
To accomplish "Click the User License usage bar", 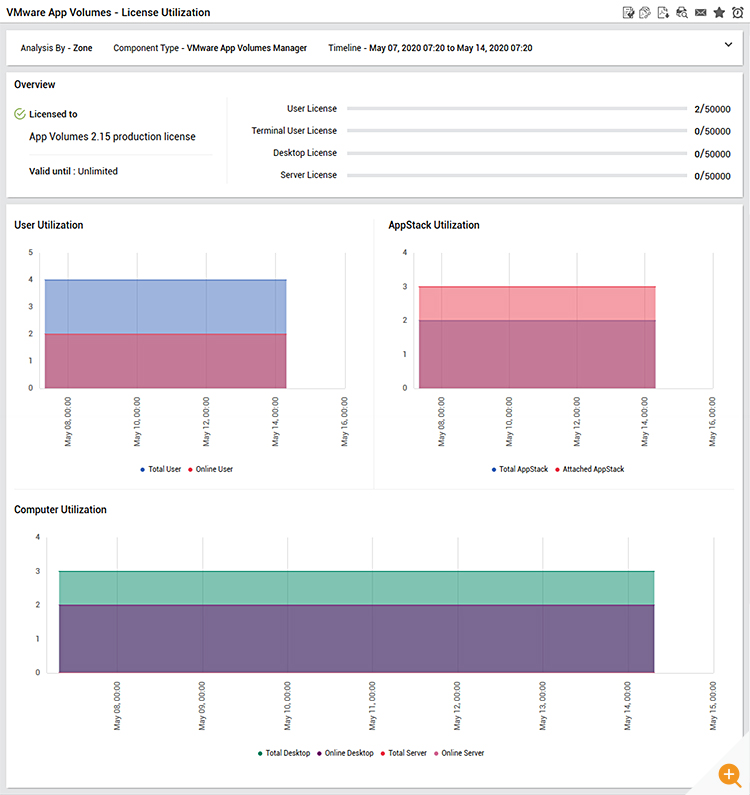I will [517, 109].
